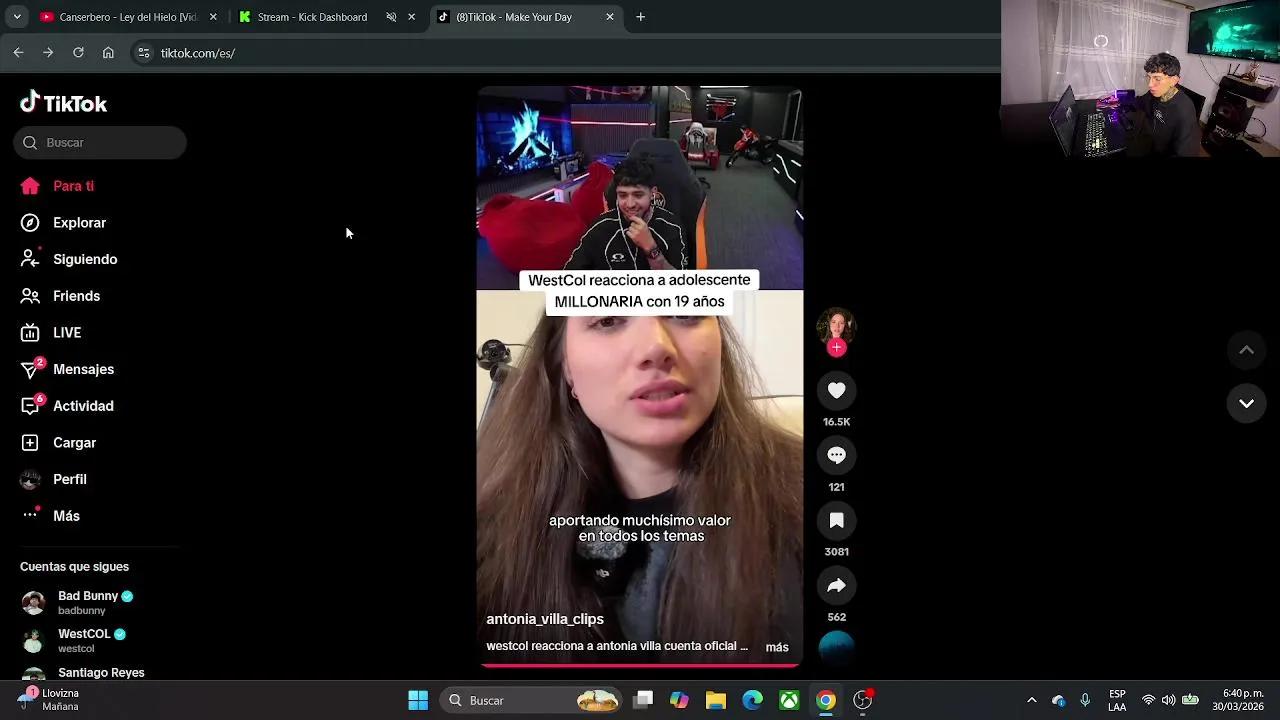
Task: Open Google Chrome on the taskbar
Action: pyautogui.click(x=826, y=700)
